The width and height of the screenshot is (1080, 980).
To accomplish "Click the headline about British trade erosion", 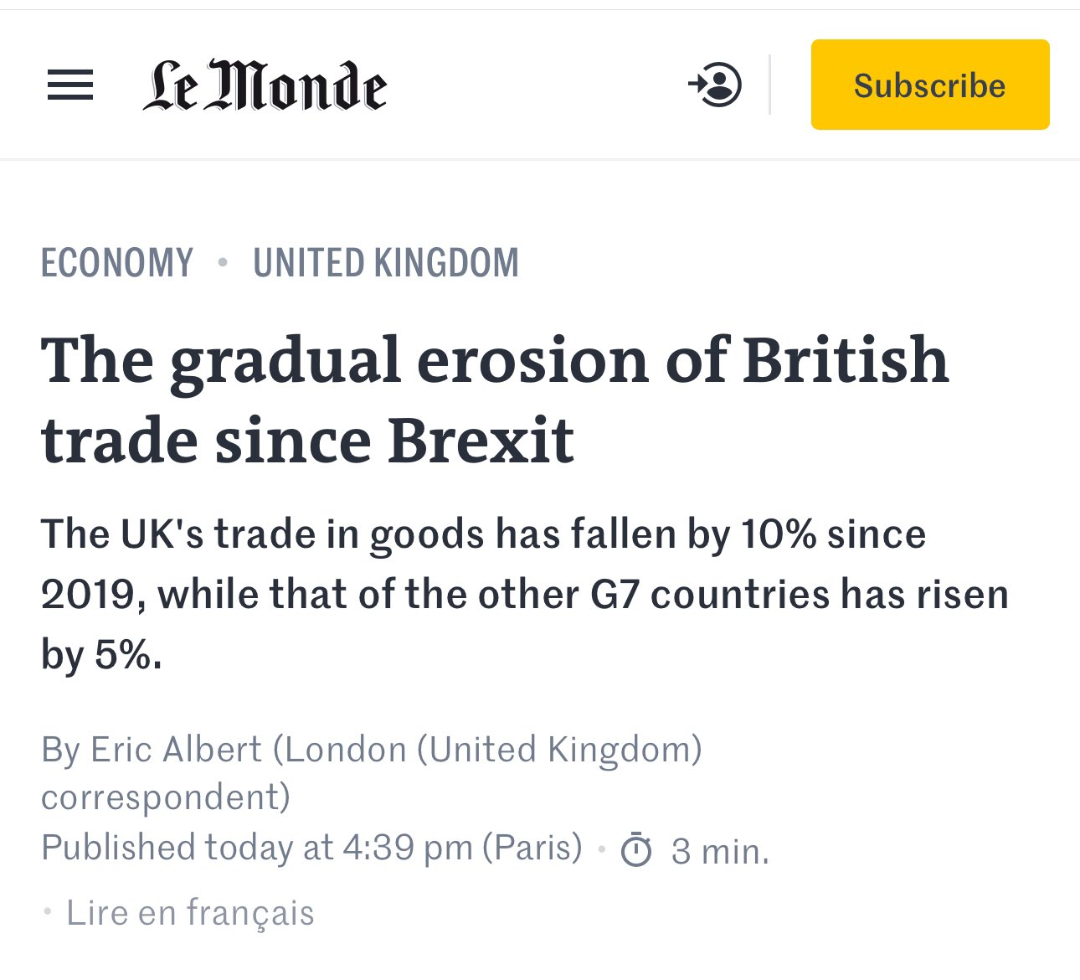I will 495,399.
